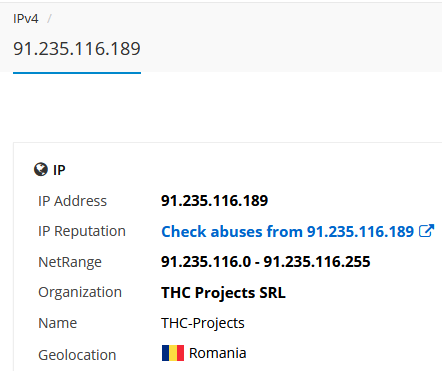Select the 91.235.116.189 page title tab
442x371 pixels.
77,49
